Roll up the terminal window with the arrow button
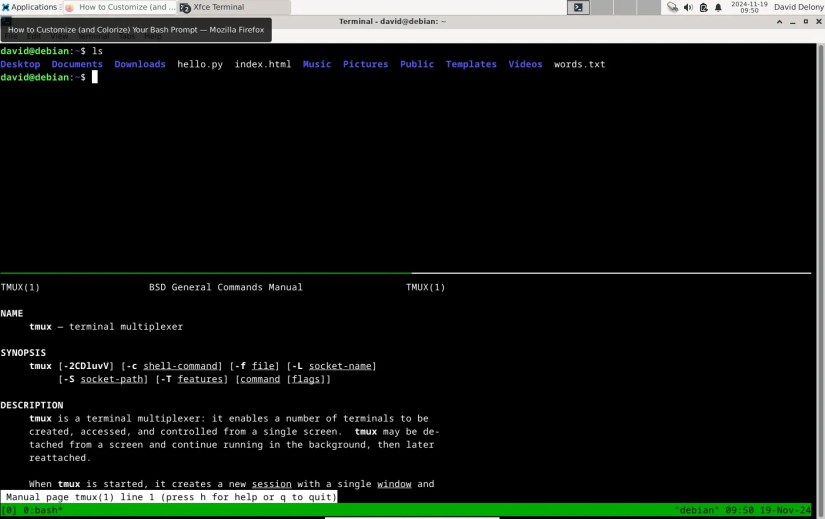The height and width of the screenshot is (519, 825). pyautogui.click(x=779, y=22)
